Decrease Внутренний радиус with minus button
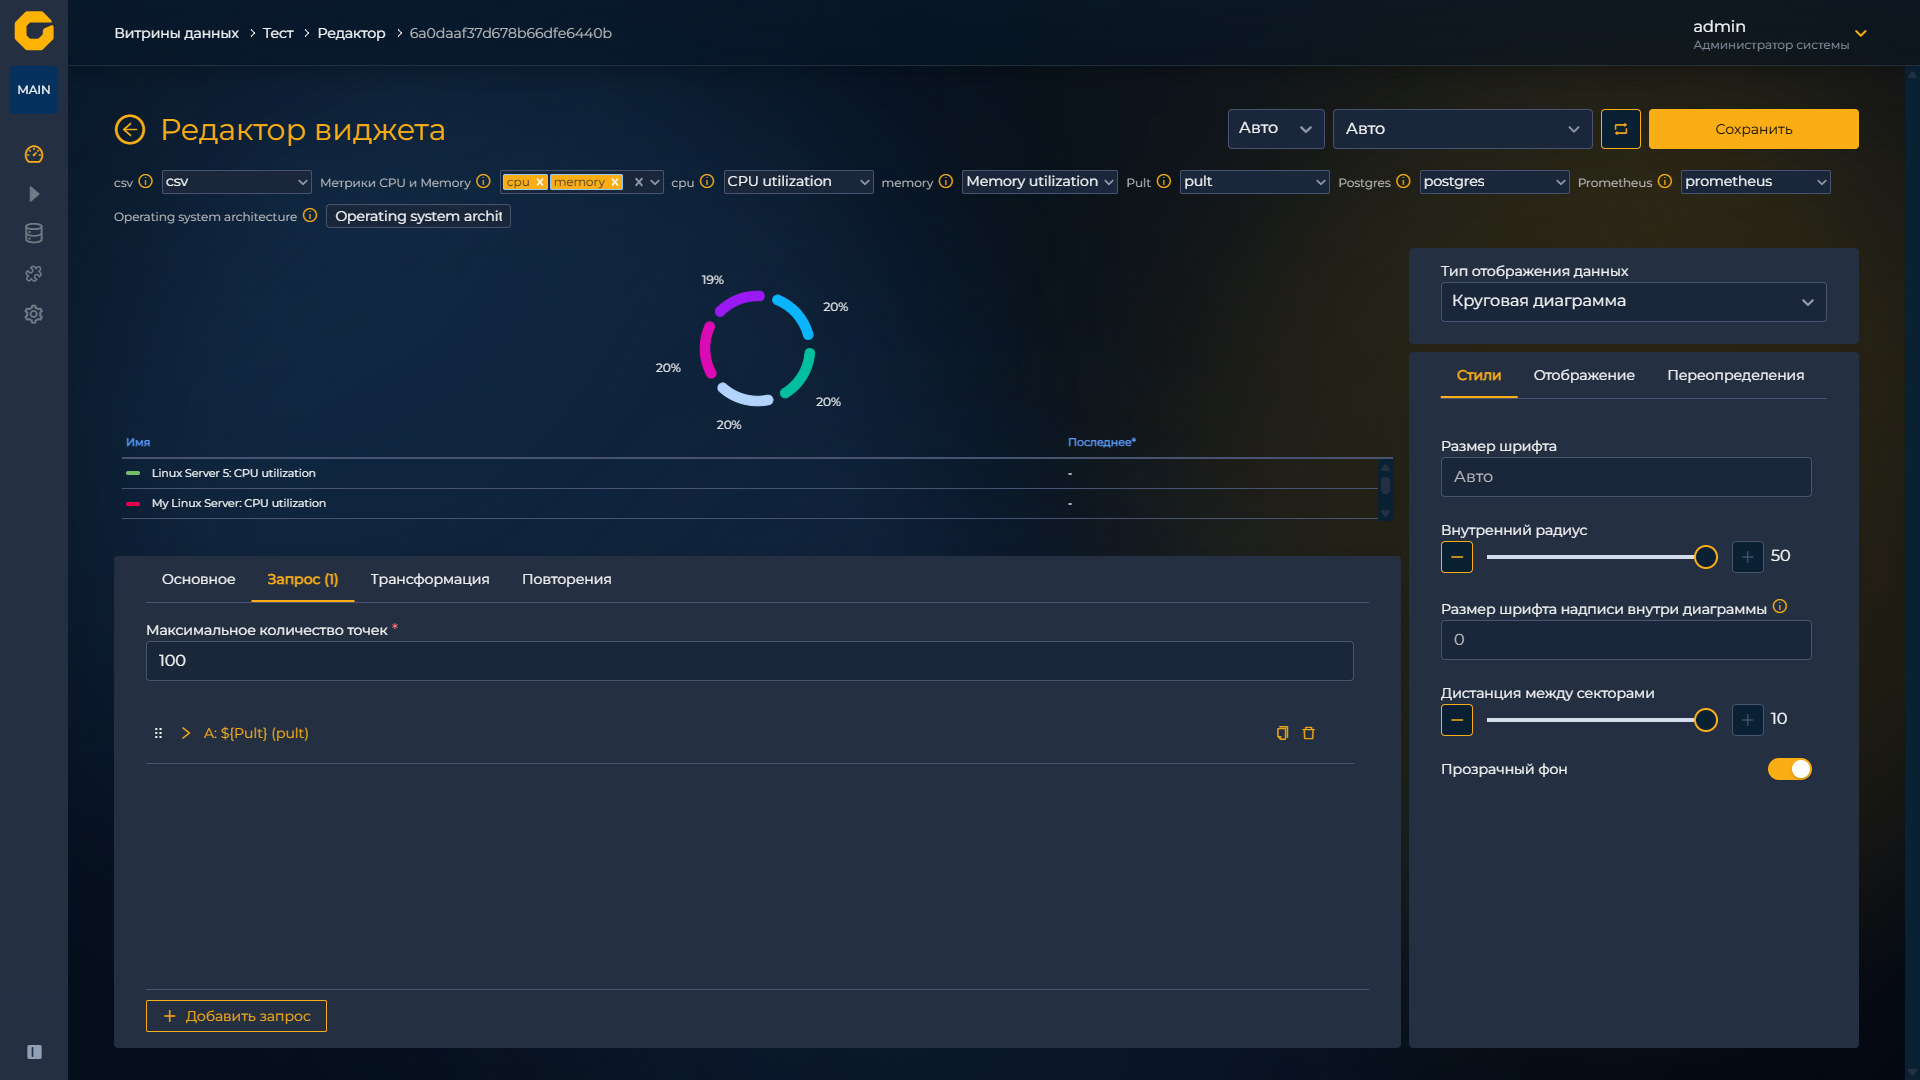Viewport: 1920px width, 1080px height. click(x=1457, y=557)
